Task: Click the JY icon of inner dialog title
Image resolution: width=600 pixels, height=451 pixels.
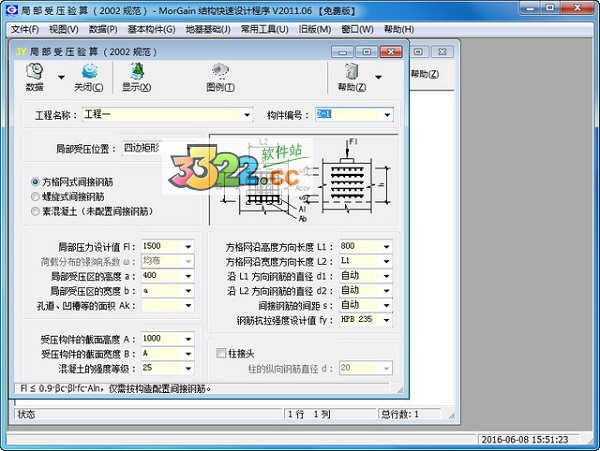Action: point(21,52)
